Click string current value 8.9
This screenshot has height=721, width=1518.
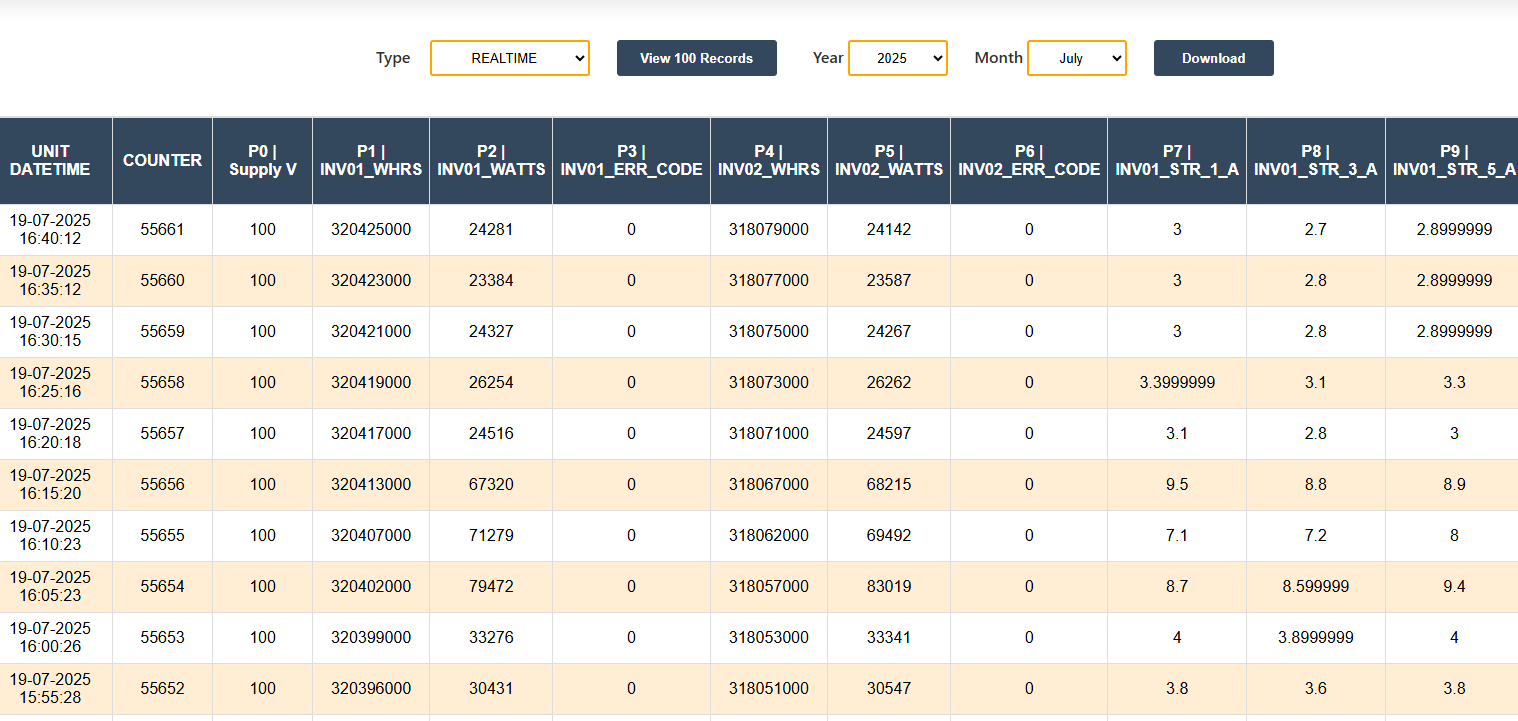tap(1454, 485)
